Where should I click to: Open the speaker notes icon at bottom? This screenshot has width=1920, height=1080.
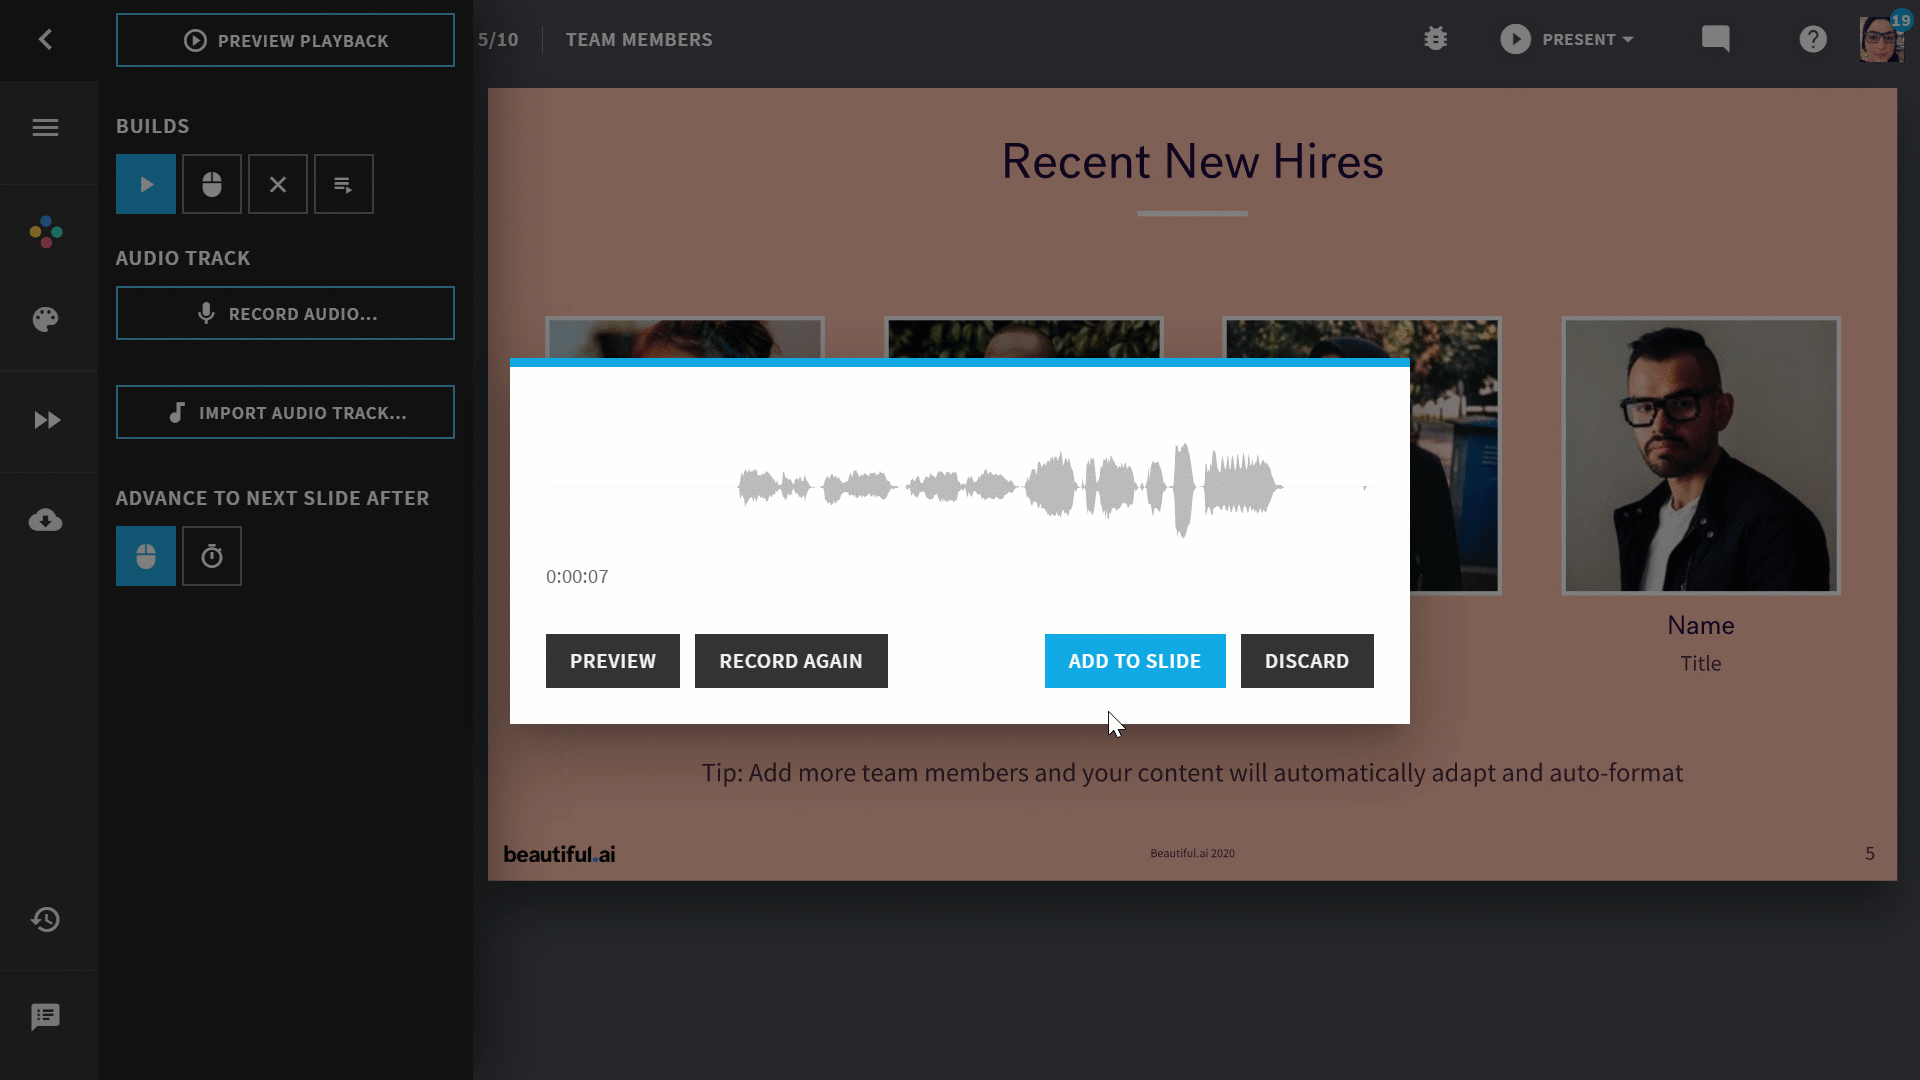(x=45, y=1017)
